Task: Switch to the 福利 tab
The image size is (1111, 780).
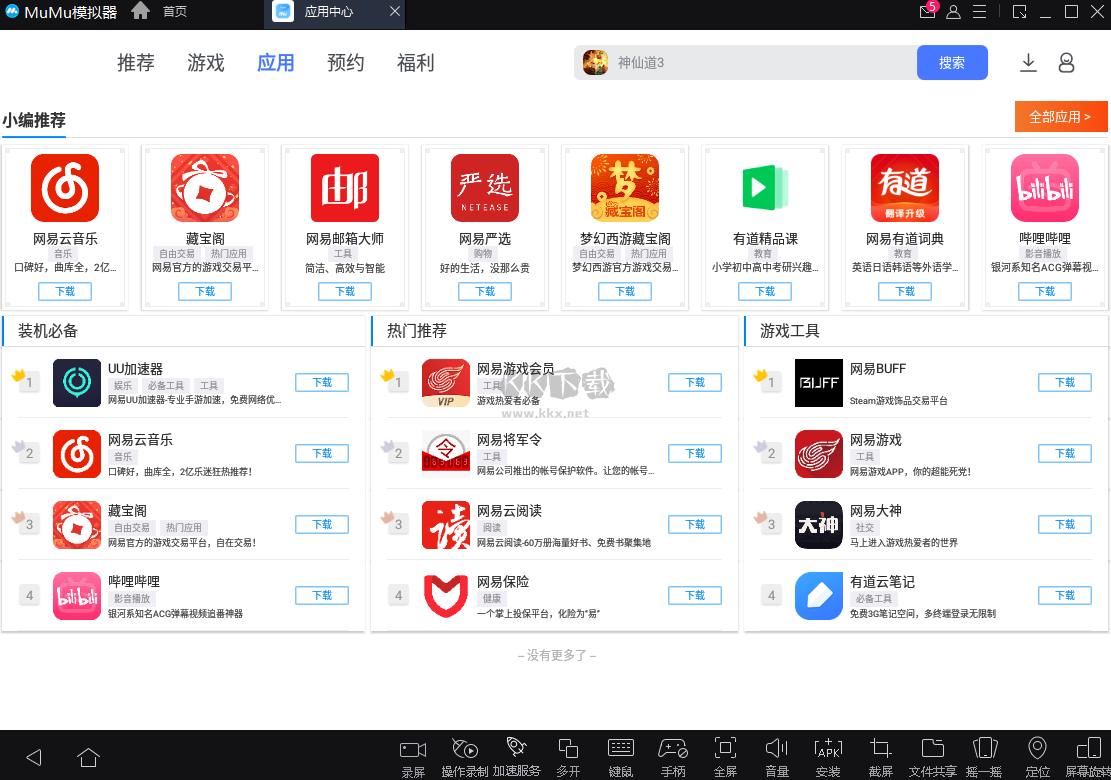Action: coord(415,62)
